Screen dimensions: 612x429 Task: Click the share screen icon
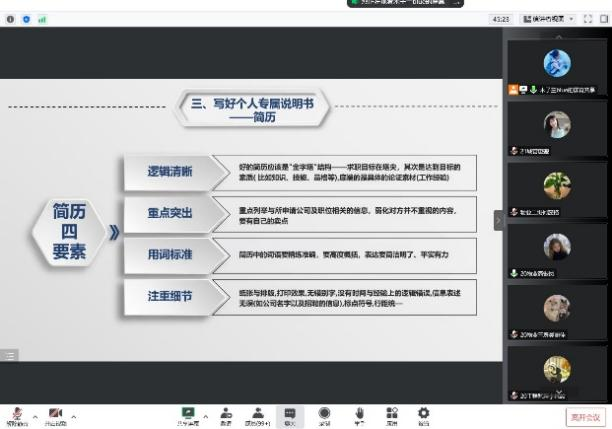click(x=187, y=412)
